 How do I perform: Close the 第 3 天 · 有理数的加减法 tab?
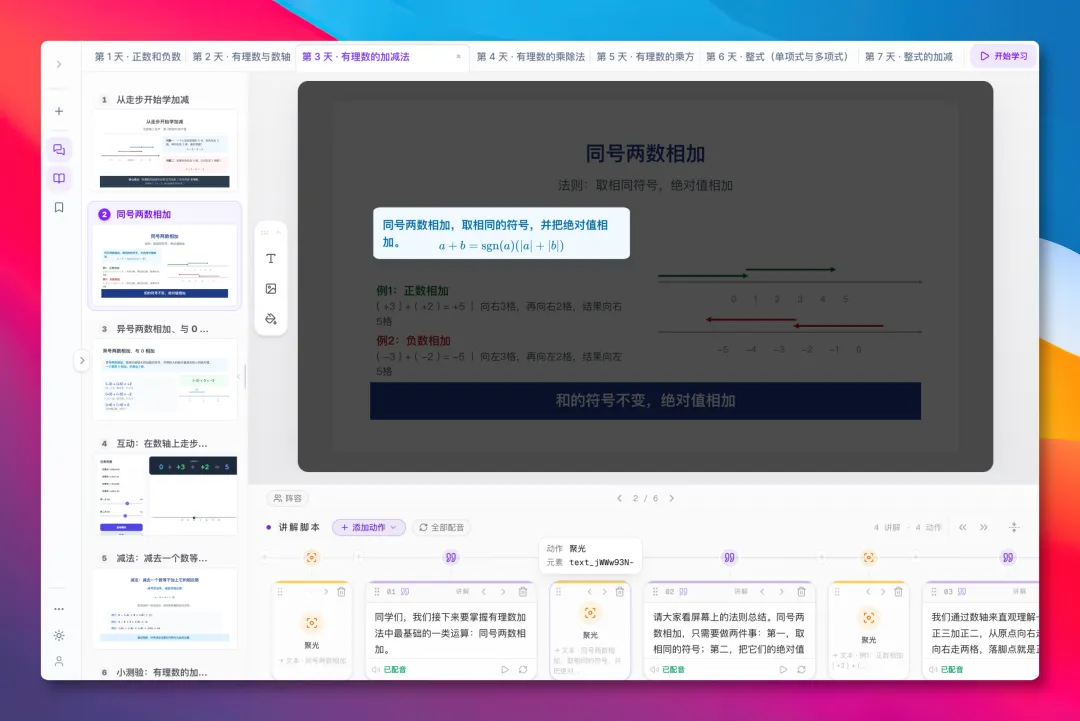click(x=459, y=56)
